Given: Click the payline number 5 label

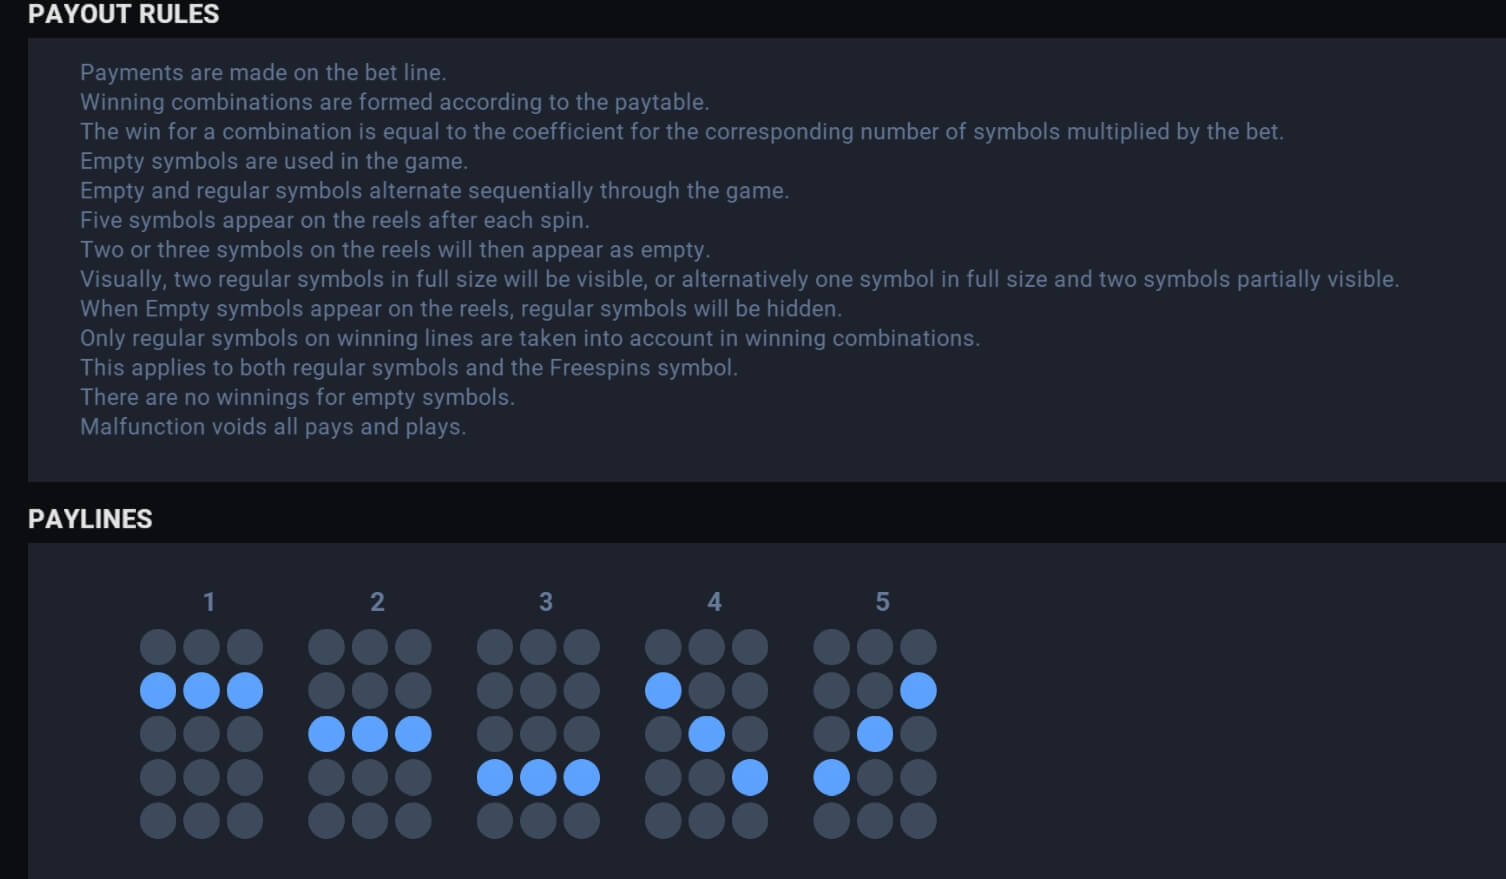Looking at the screenshot, I should tap(882, 602).
